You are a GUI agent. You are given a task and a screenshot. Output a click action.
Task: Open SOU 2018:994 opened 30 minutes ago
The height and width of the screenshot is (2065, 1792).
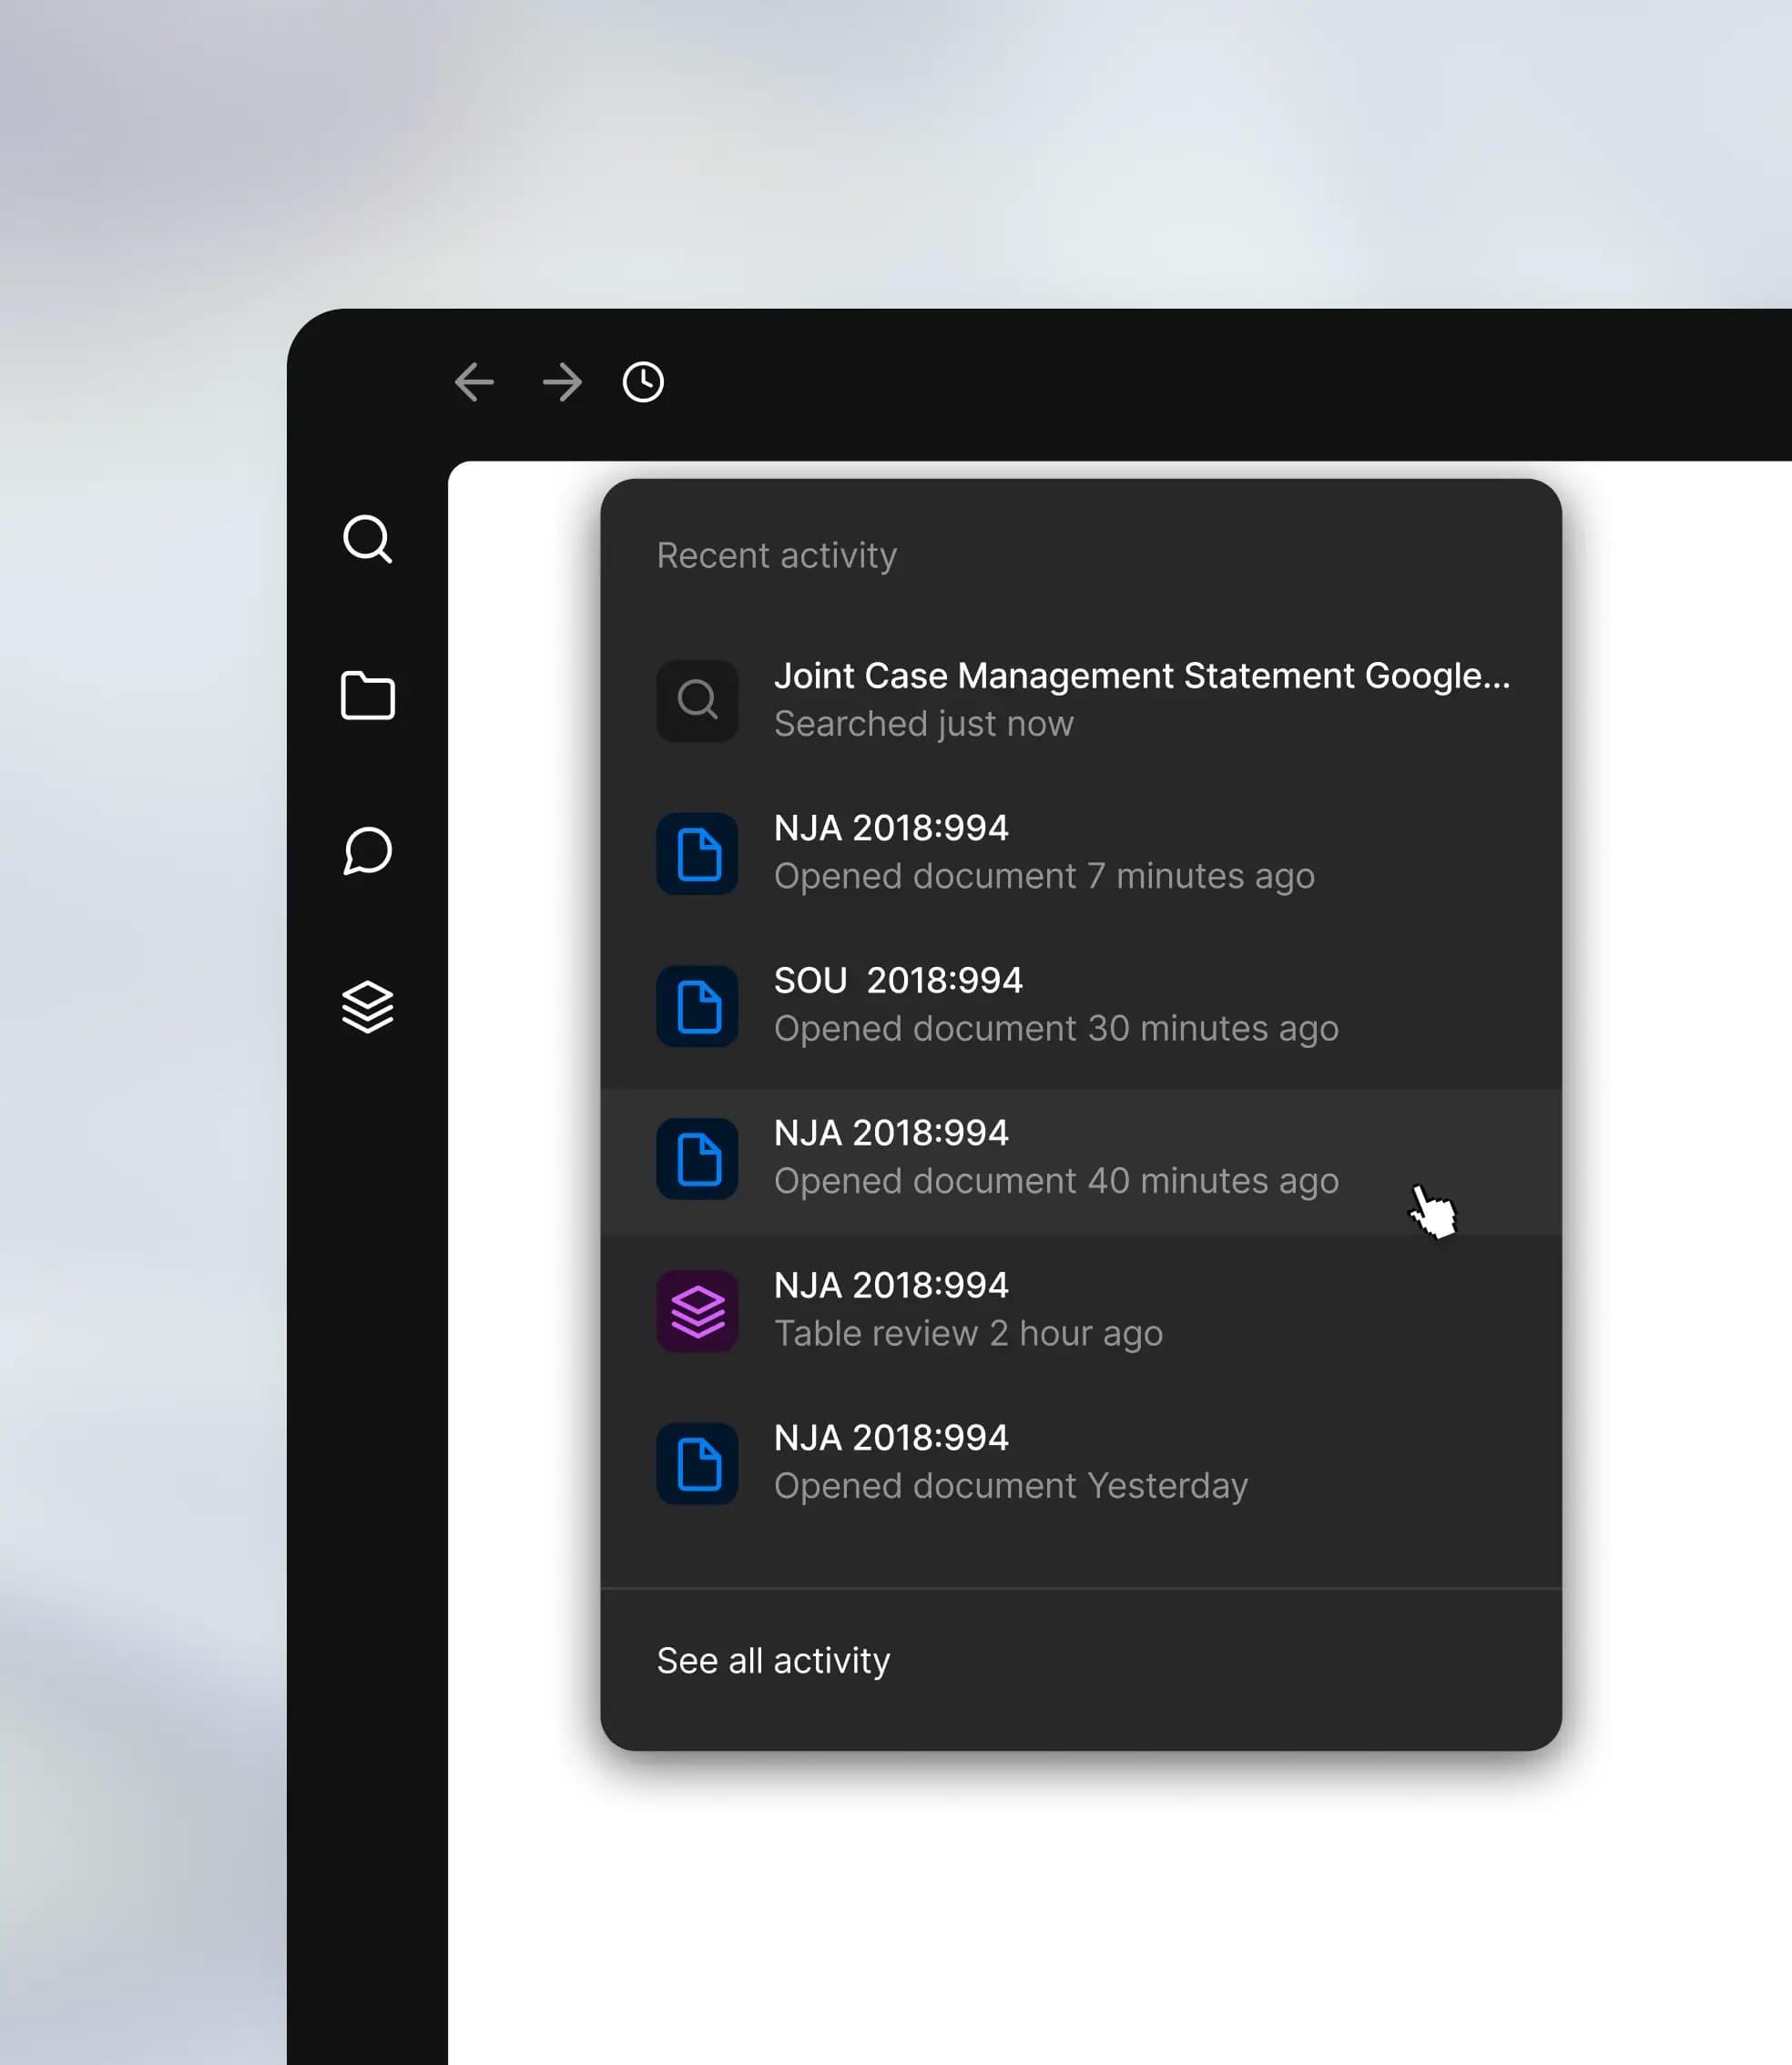click(1081, 1006)
